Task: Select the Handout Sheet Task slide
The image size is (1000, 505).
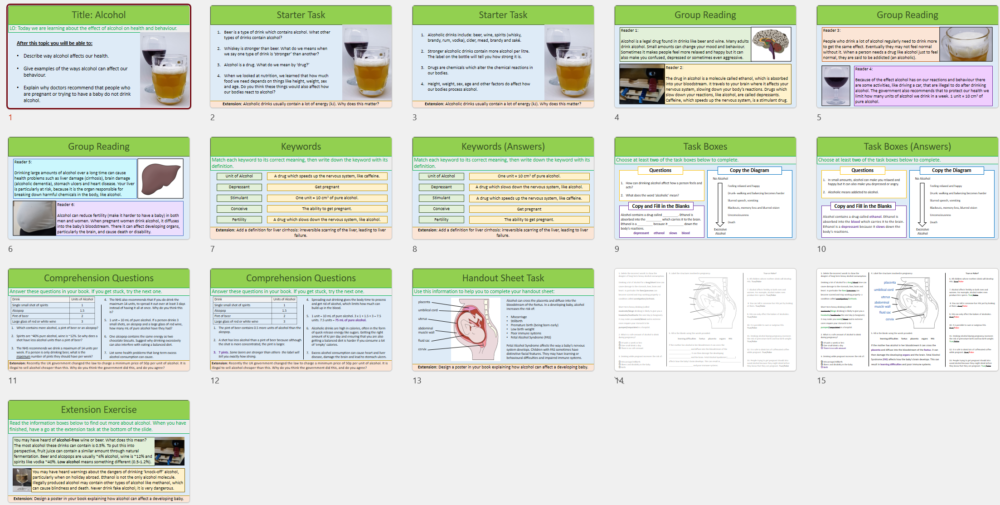Action: (x=503, y=320)
